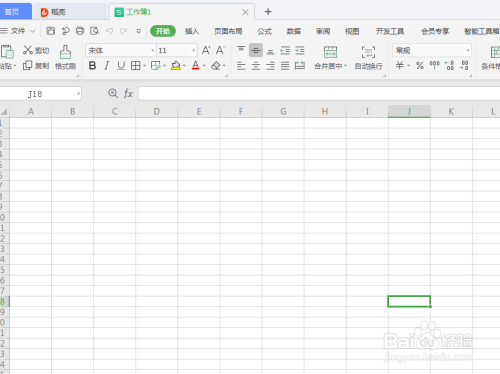Click the conditional formatting (条件格式) icon
Image resolution: width=500 pixels, height=374 pixels.
pos(495,52)
